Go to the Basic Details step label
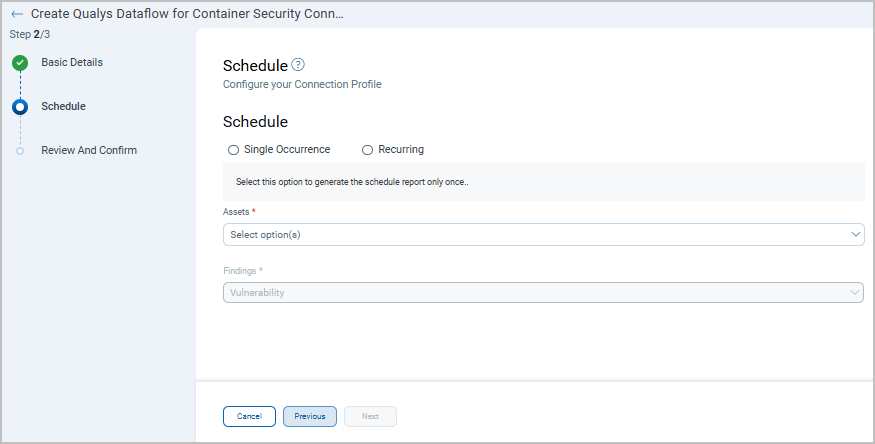 coord(72,62)
